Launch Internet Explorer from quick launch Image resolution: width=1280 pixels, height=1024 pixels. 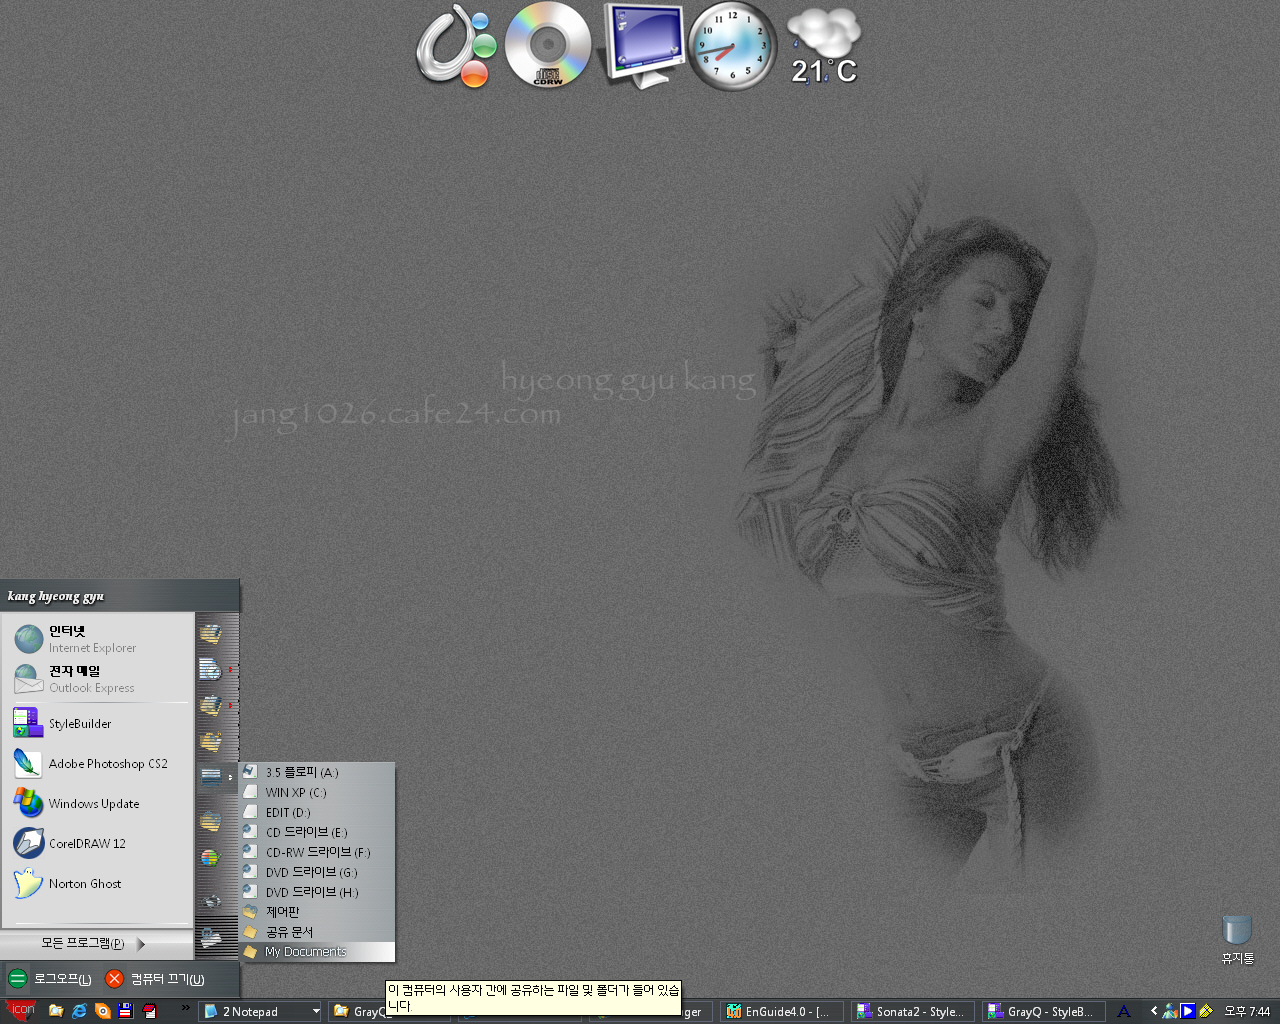click(x=79, y=1011)
